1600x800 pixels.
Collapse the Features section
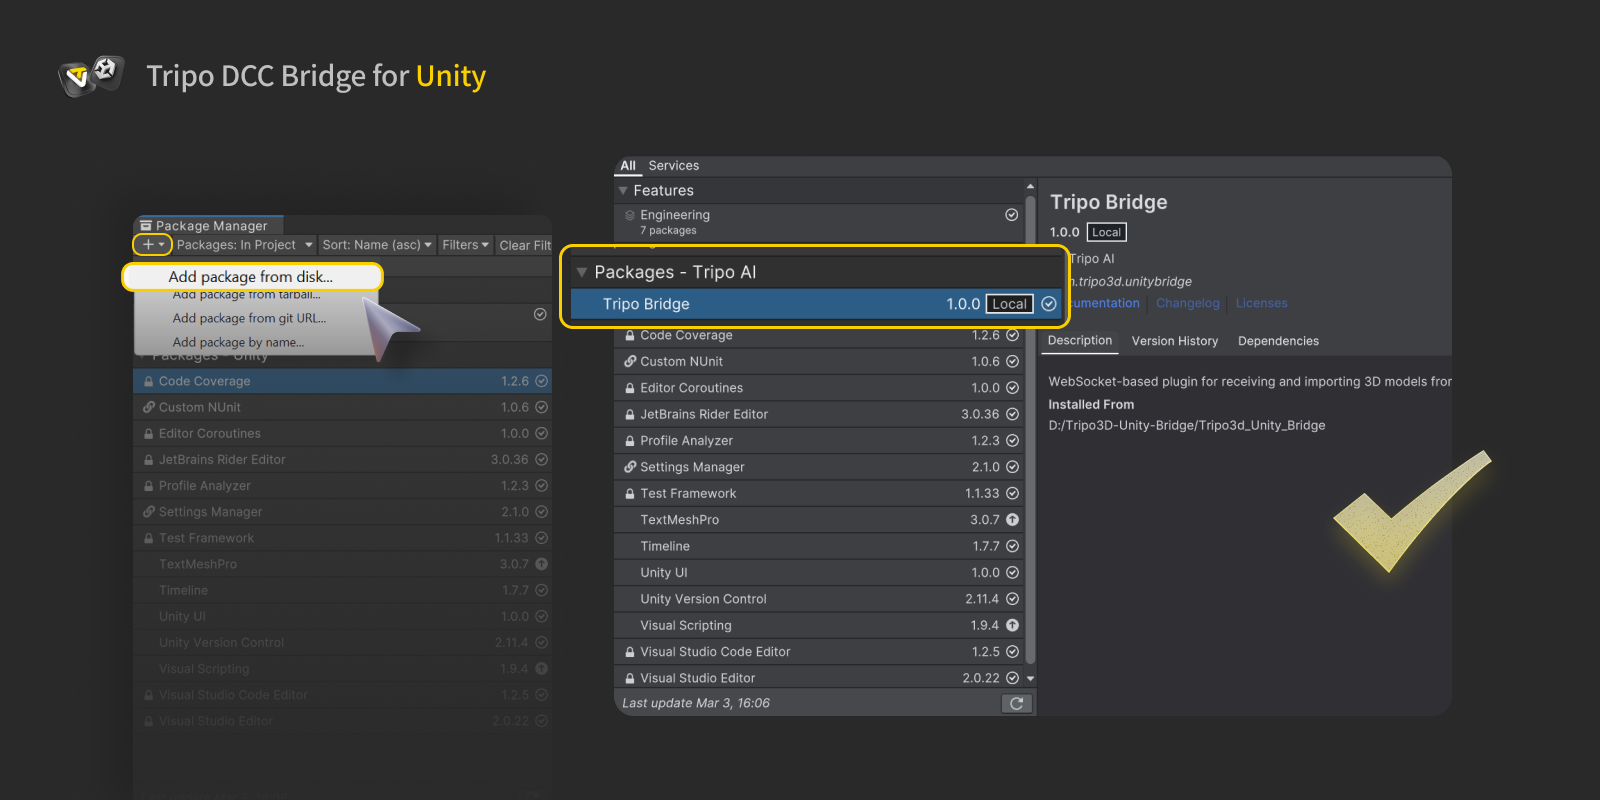[x=623, y=191]
